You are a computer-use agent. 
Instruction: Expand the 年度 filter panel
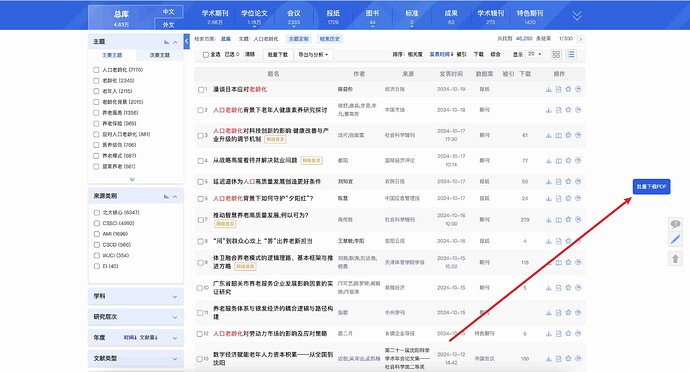tap(175, 338)
